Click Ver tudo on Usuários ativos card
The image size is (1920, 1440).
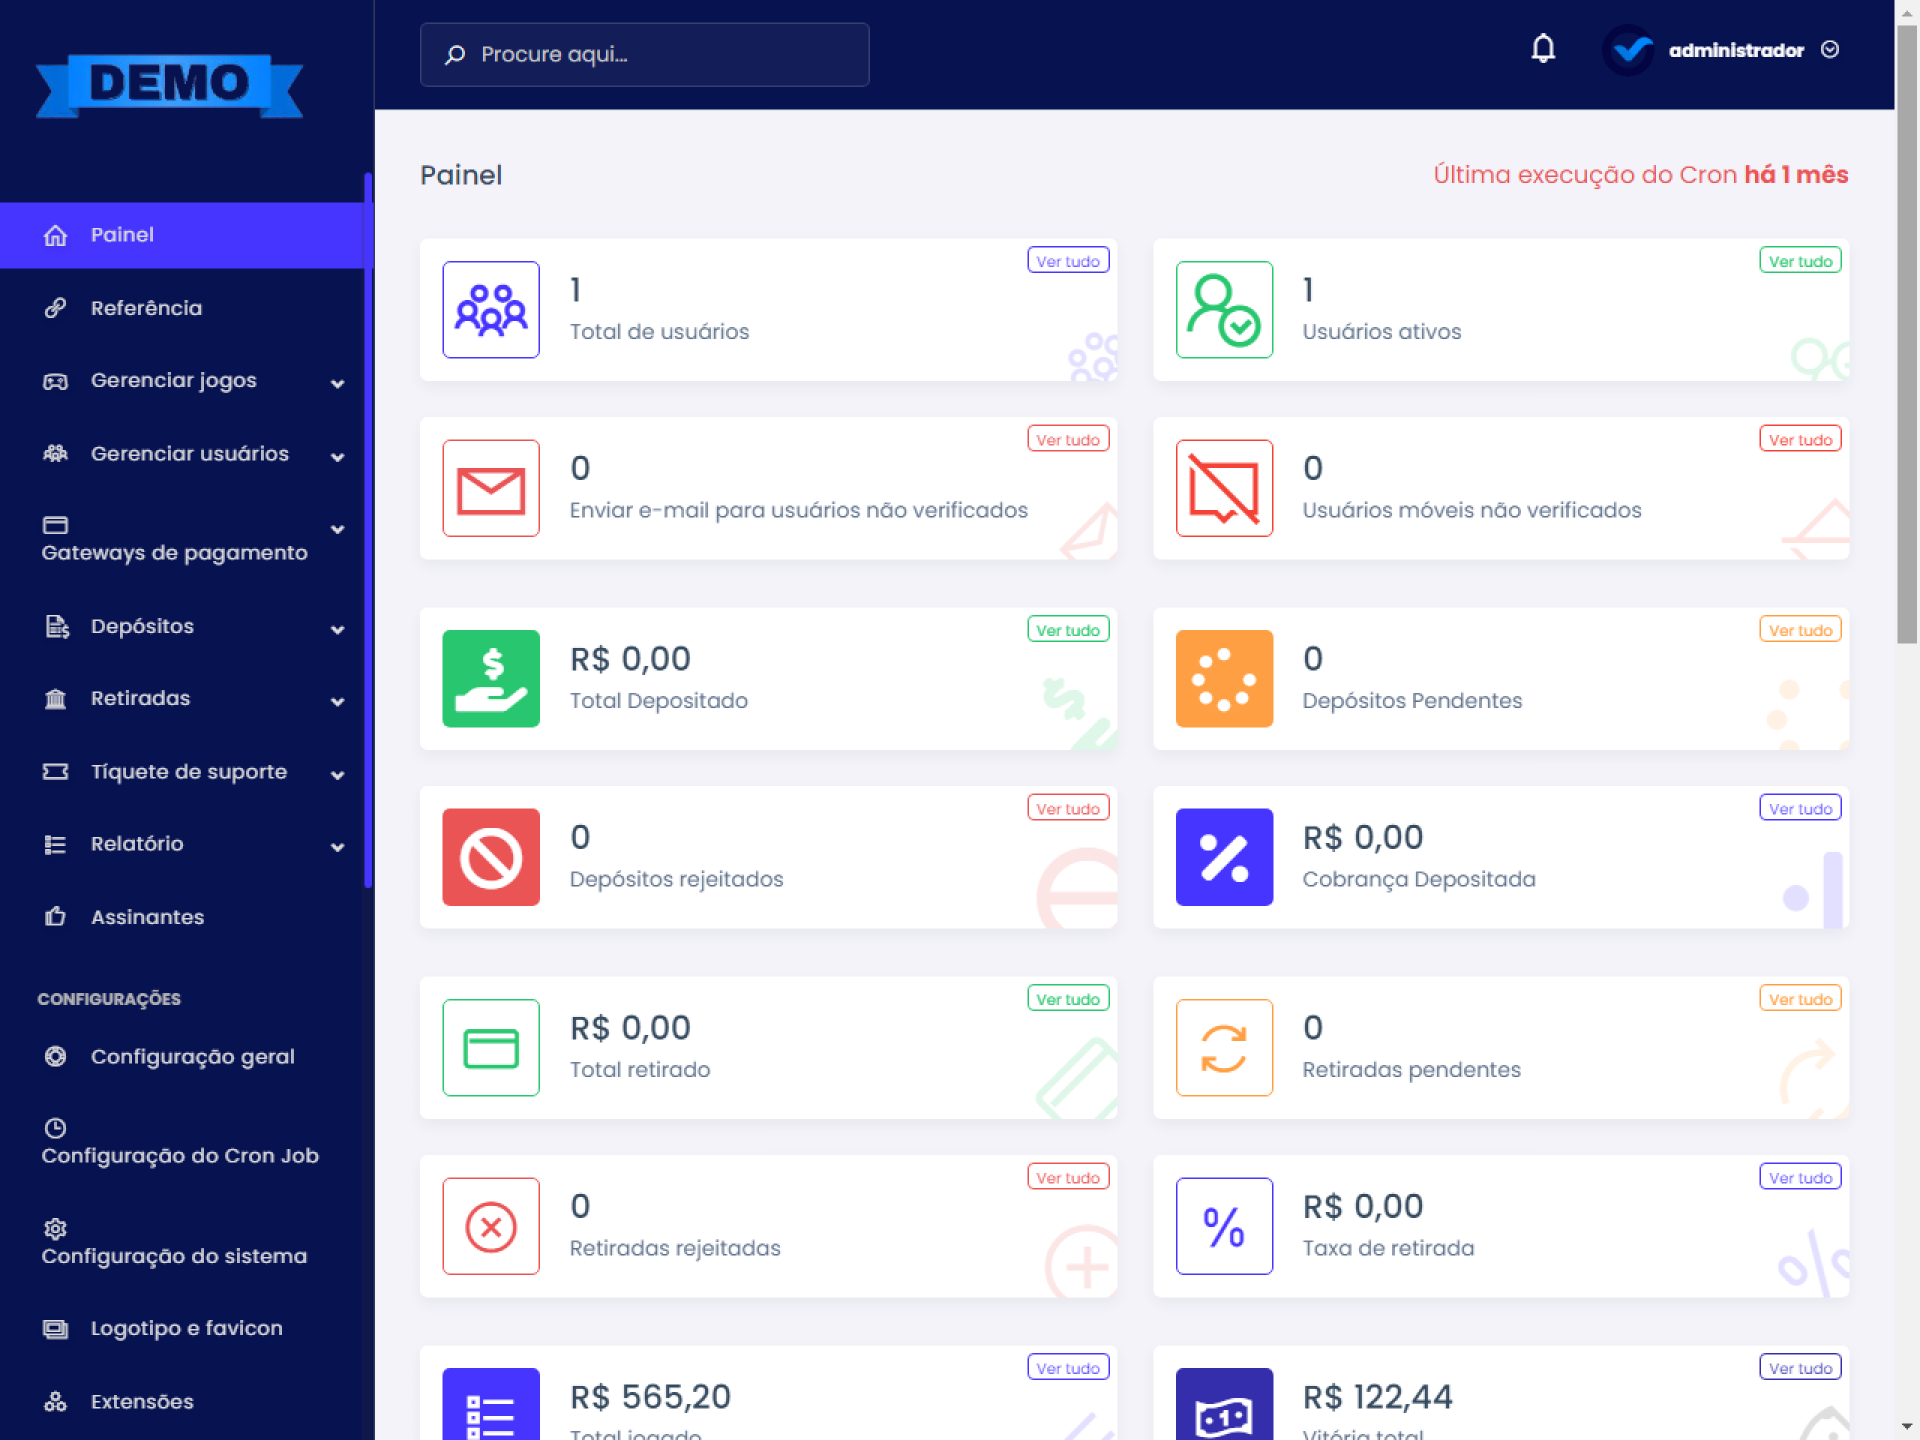click(x=1800, y=260)
